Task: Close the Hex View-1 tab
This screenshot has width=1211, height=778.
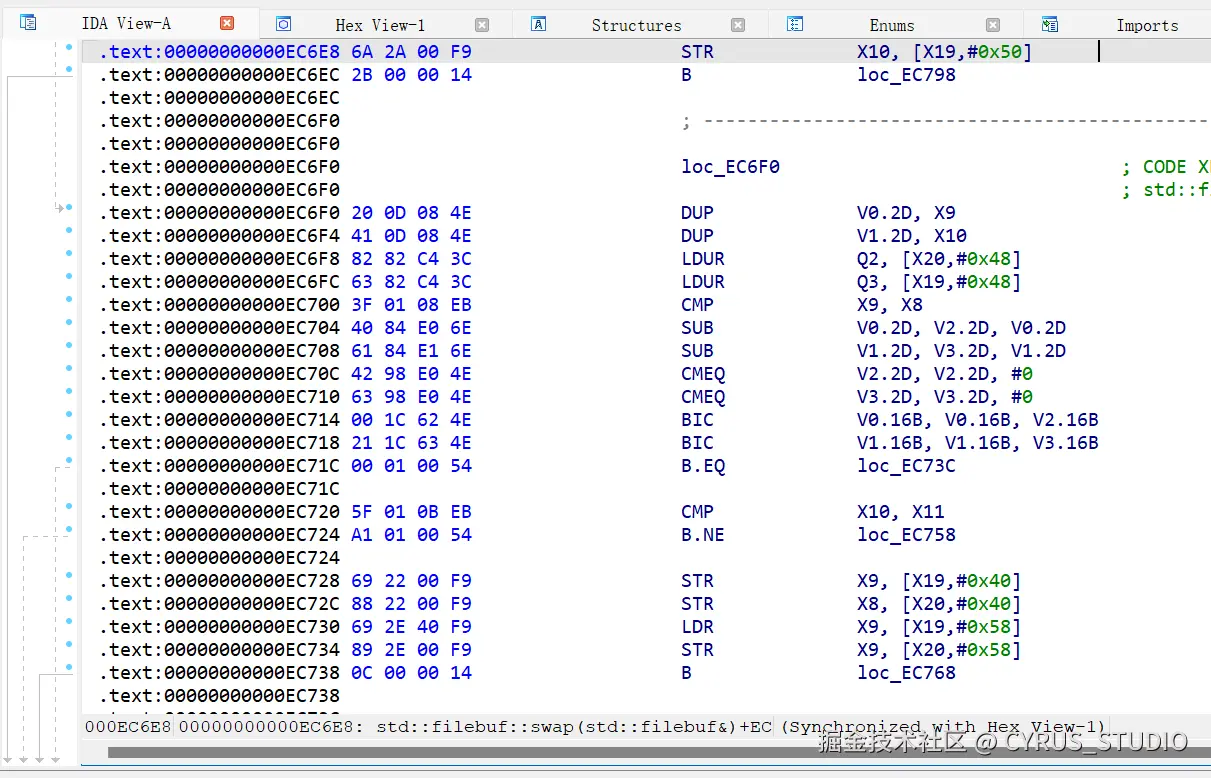Action: (482, 25)
